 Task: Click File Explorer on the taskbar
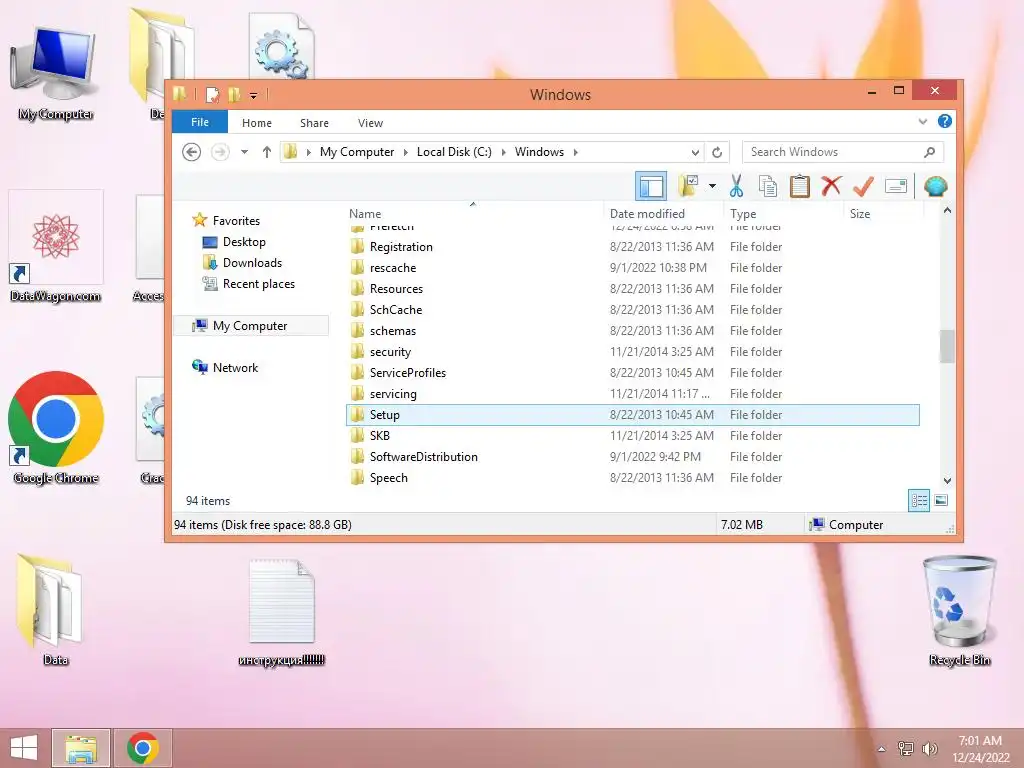click(x=81, y=748)
